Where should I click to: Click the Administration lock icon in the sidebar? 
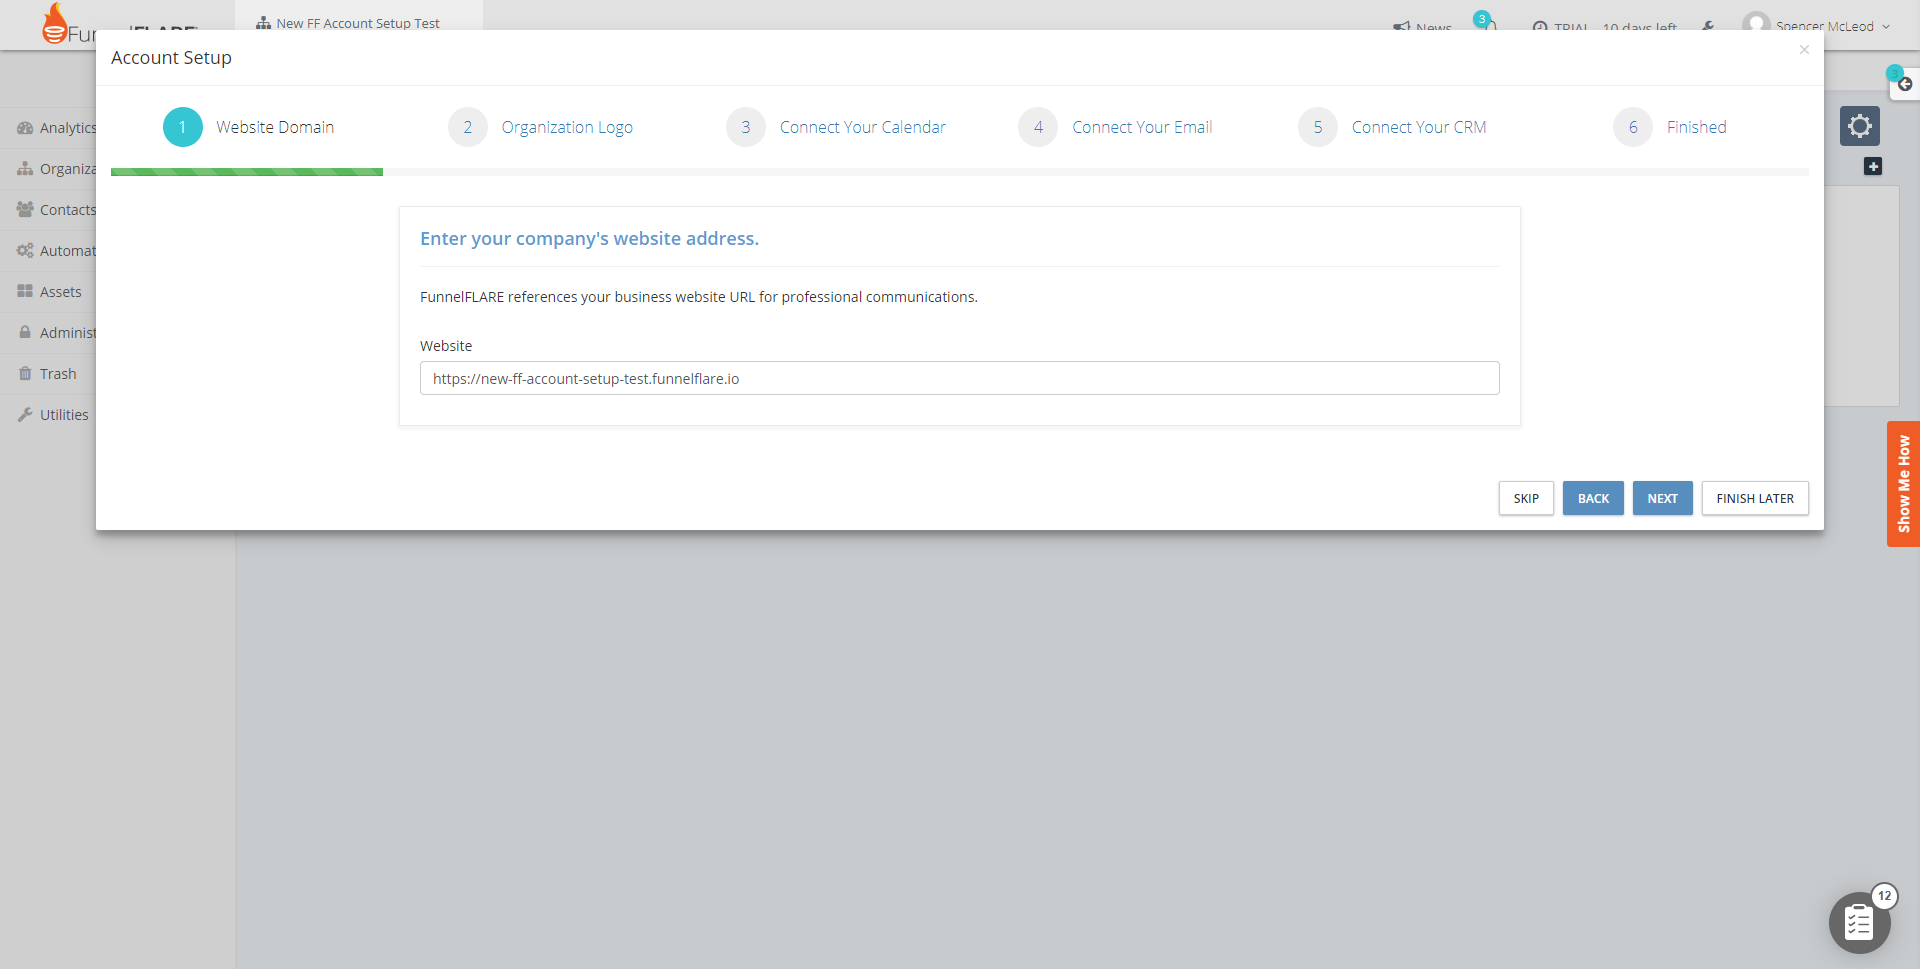[25, 333]
